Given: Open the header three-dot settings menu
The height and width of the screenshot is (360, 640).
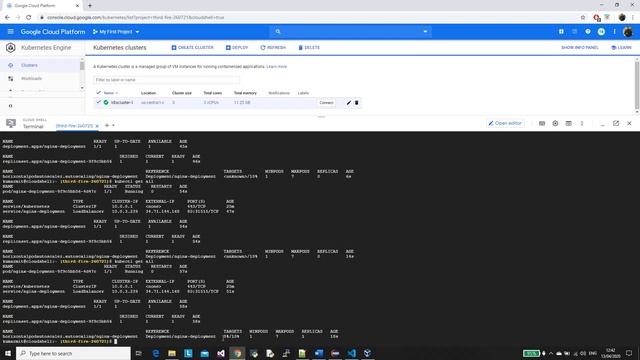Looking at the screenshot, I should tap(614, 31).
